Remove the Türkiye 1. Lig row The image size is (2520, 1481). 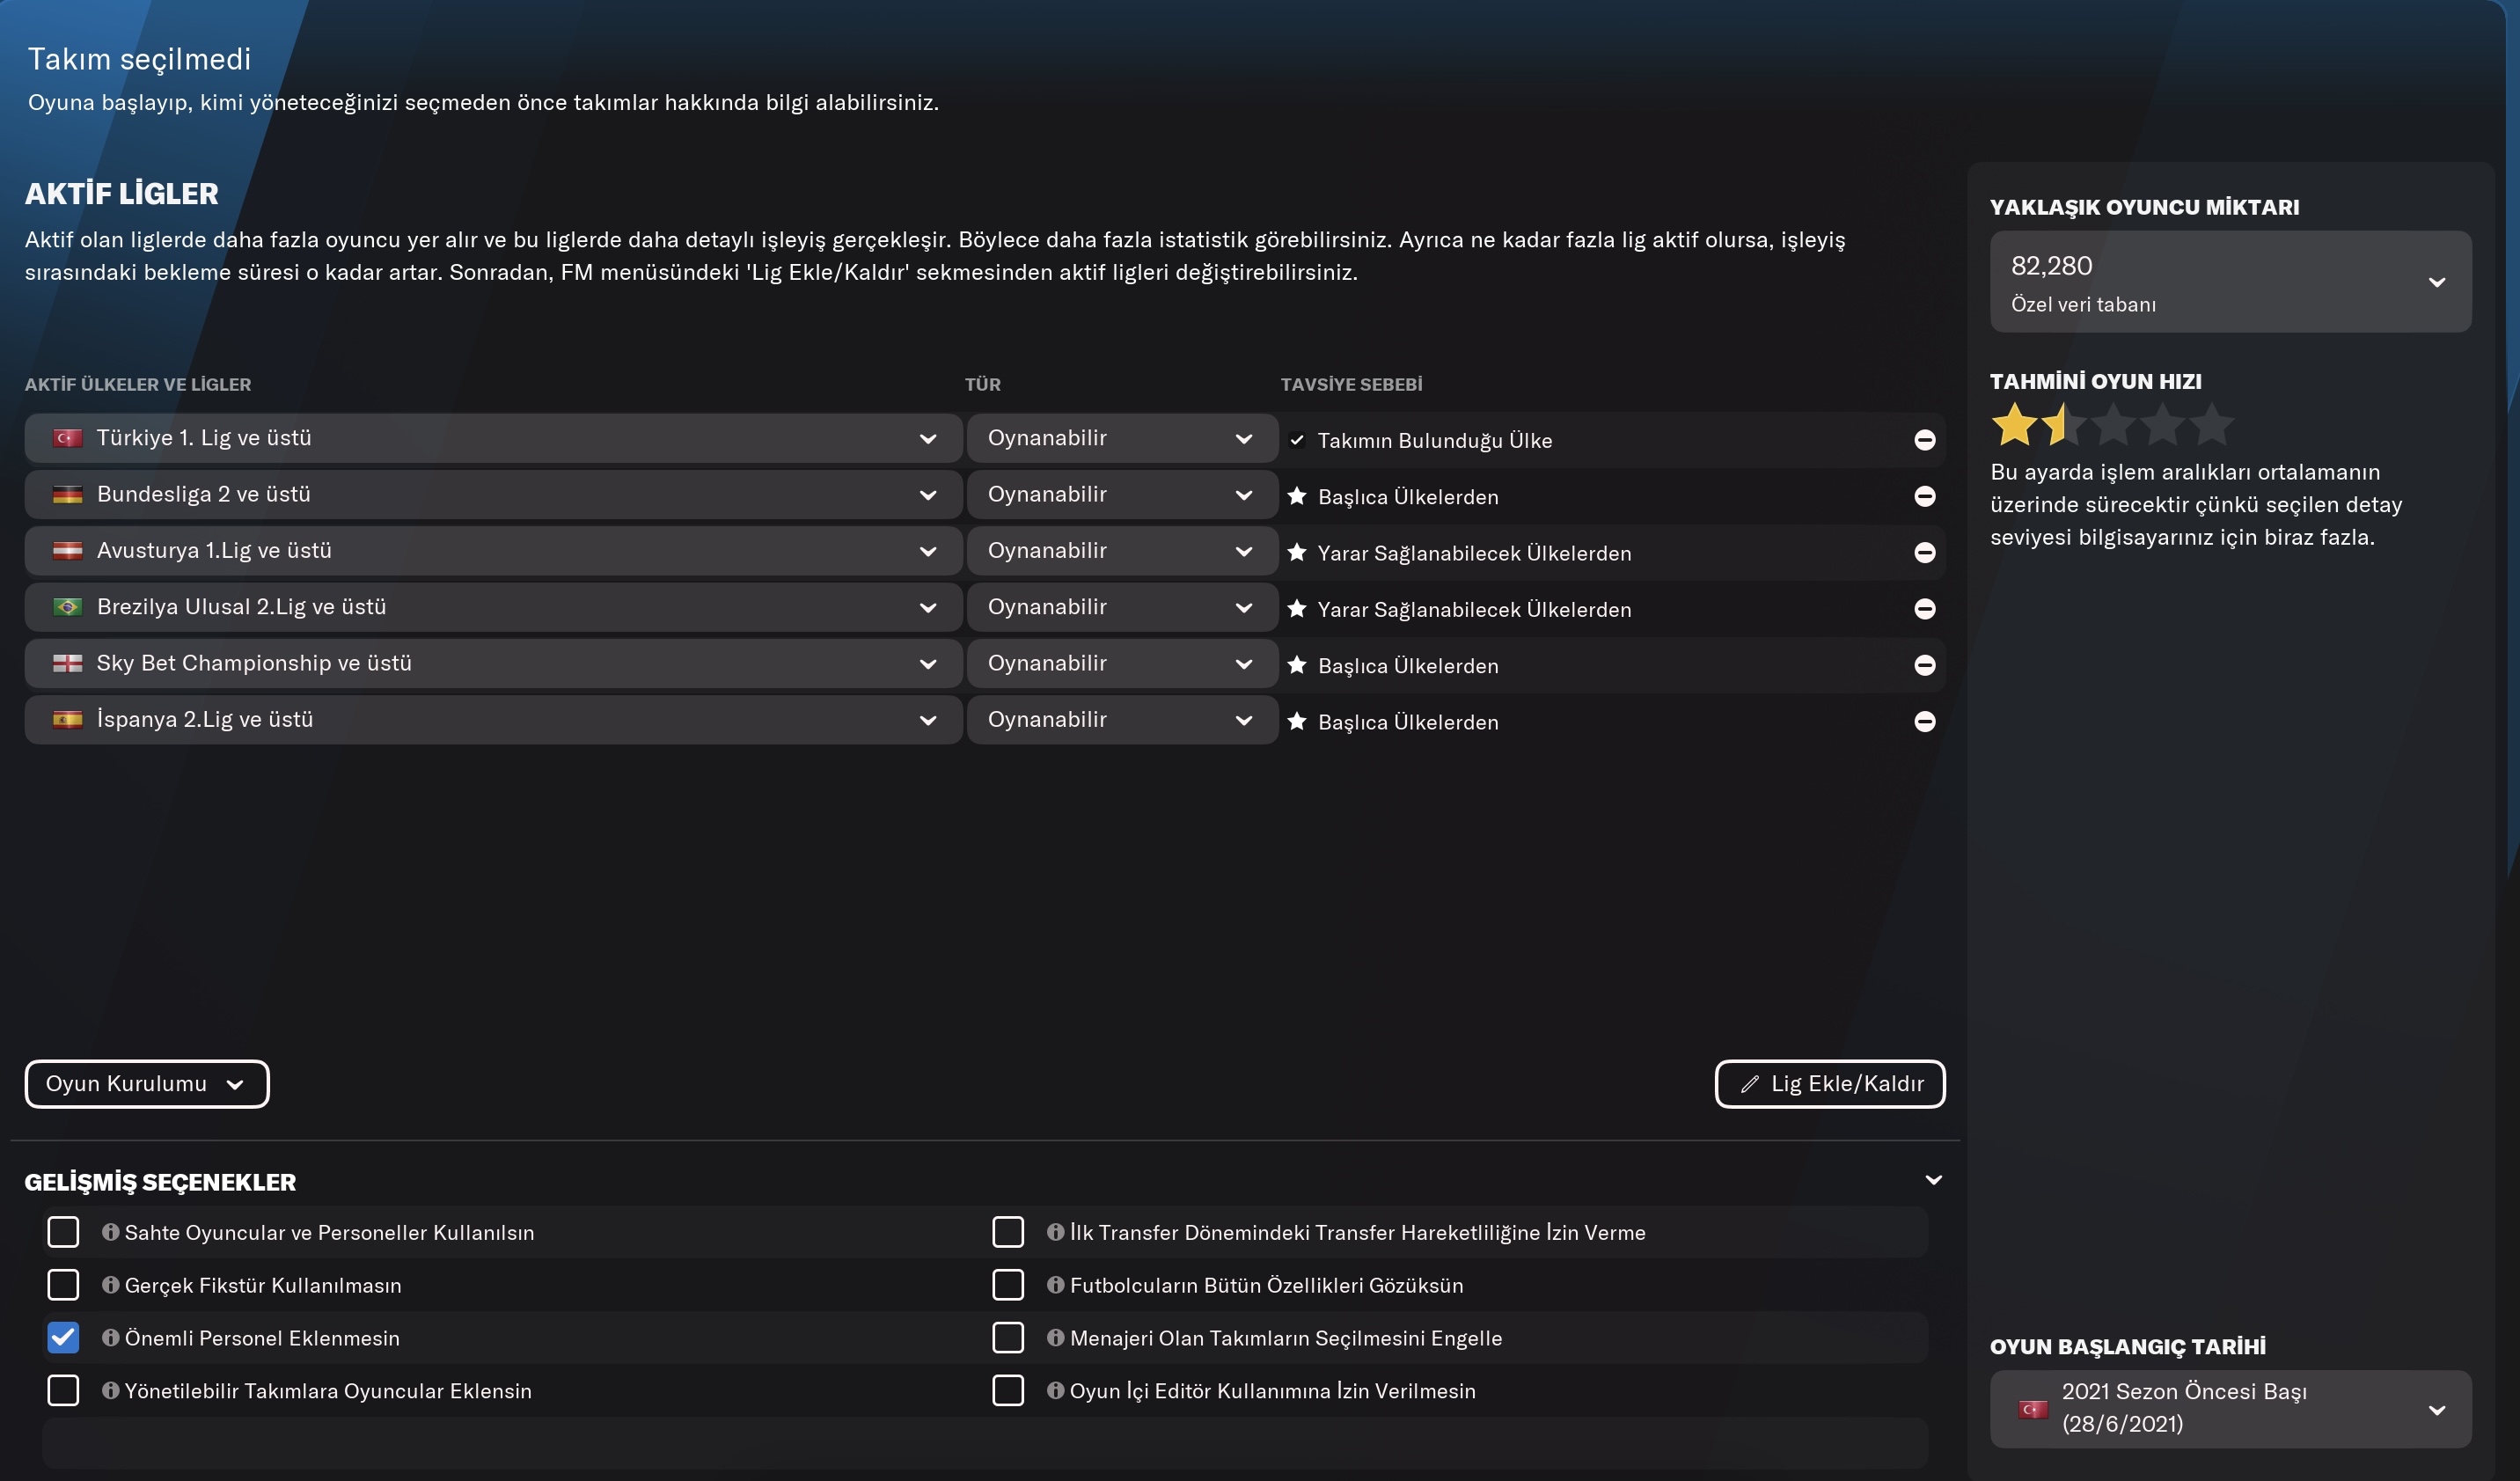[x=1924, y=440]
